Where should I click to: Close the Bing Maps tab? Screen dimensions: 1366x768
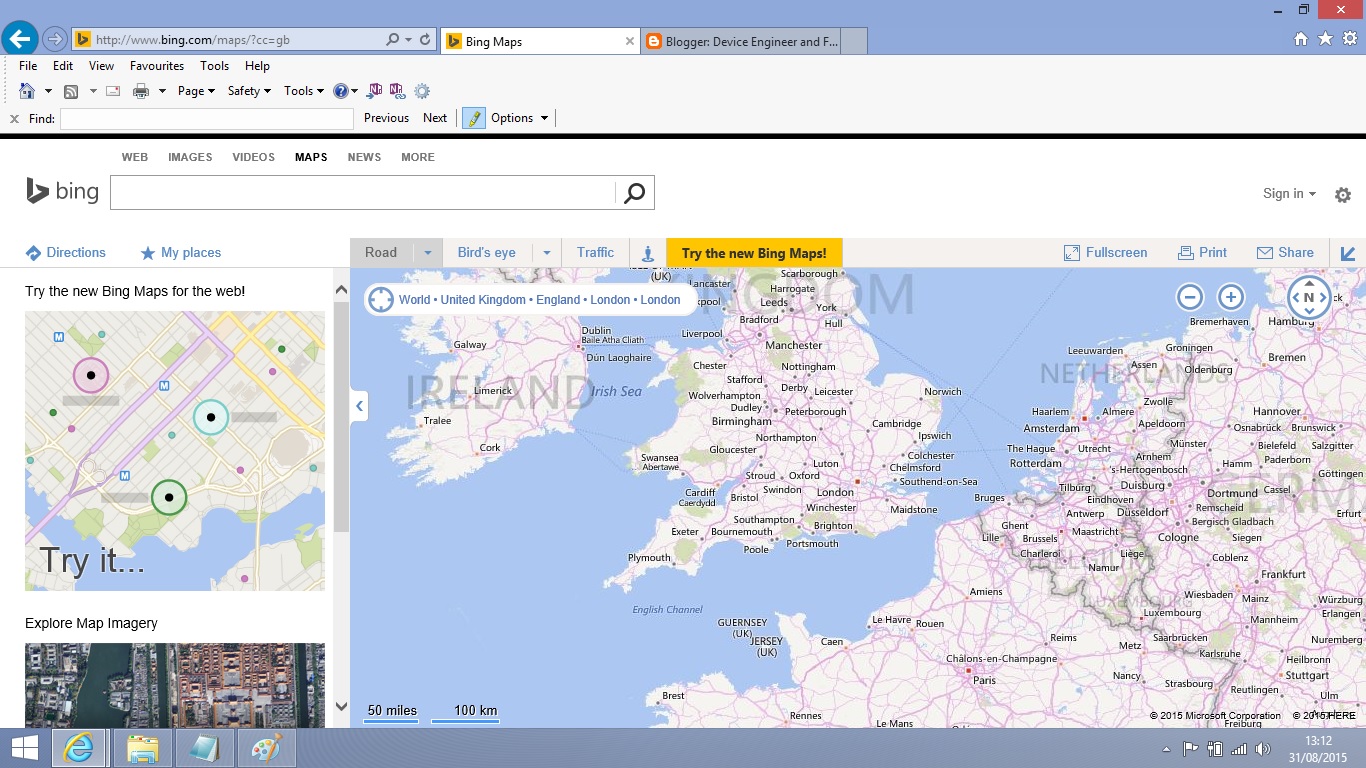coord(629,41)
